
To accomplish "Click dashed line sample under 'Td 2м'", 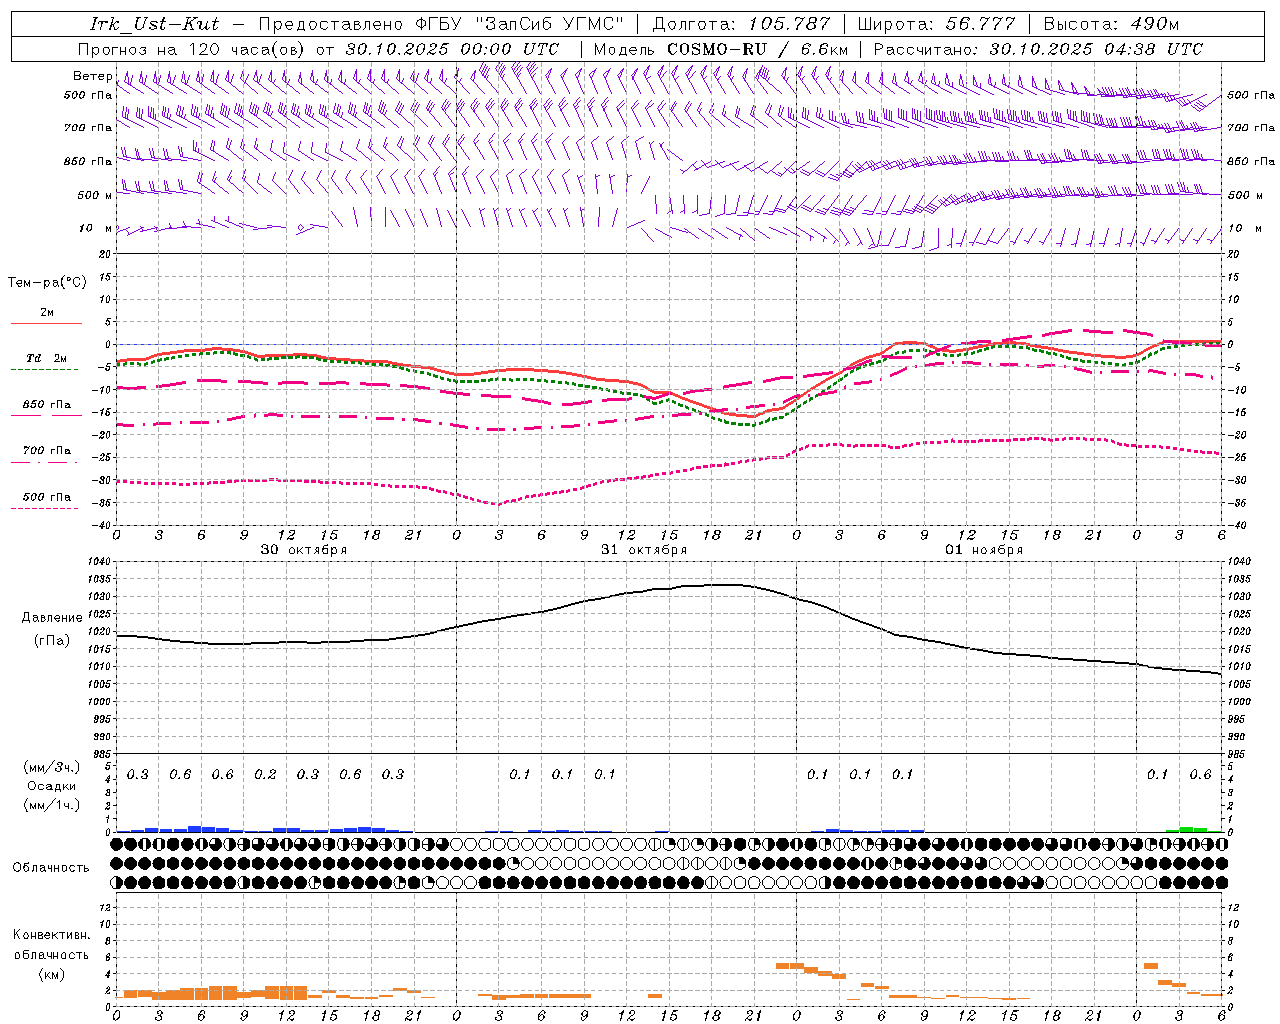I will [x=45, y=369].
